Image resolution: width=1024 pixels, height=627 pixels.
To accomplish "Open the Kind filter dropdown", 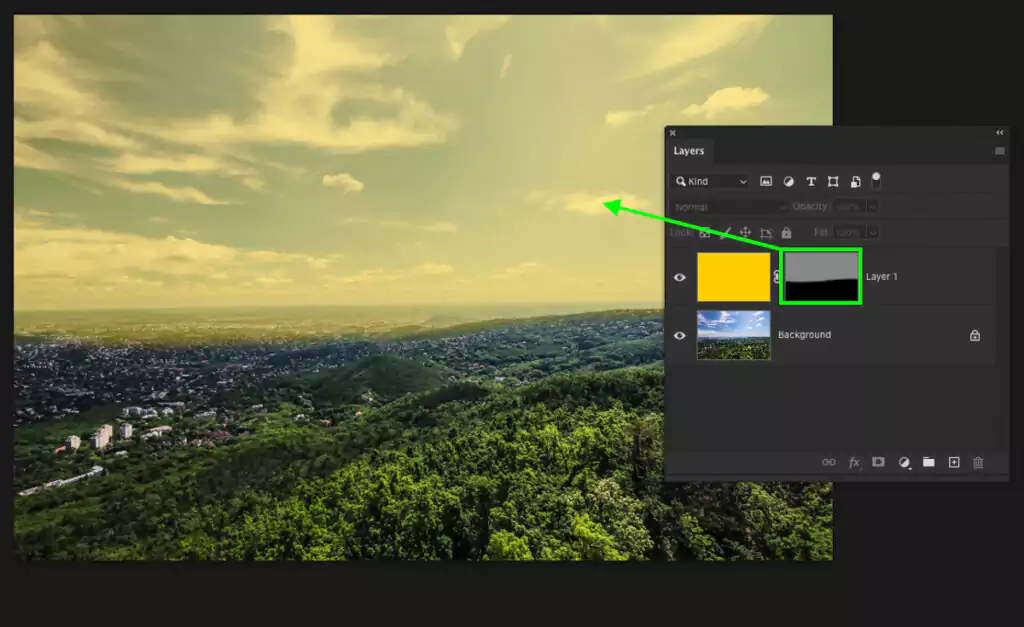I will (x=711, y=182).
